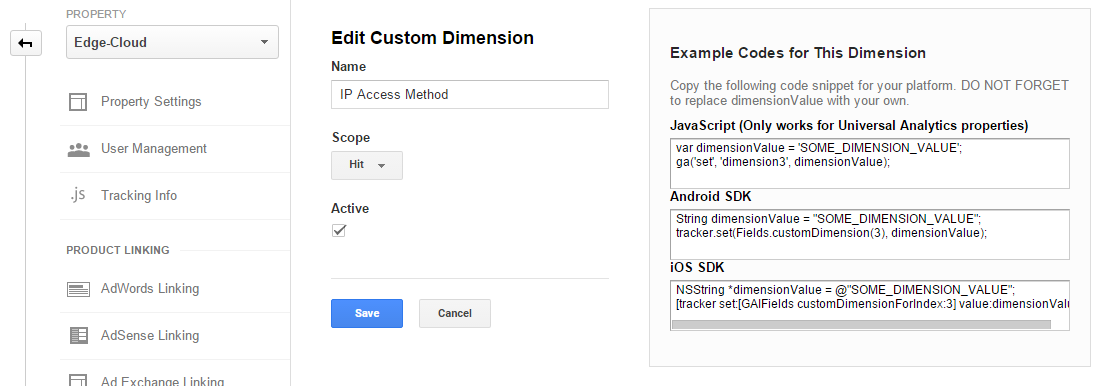Click the 'Scope' field label
Screen dimensions: 1108x386
tap(350, 137)
